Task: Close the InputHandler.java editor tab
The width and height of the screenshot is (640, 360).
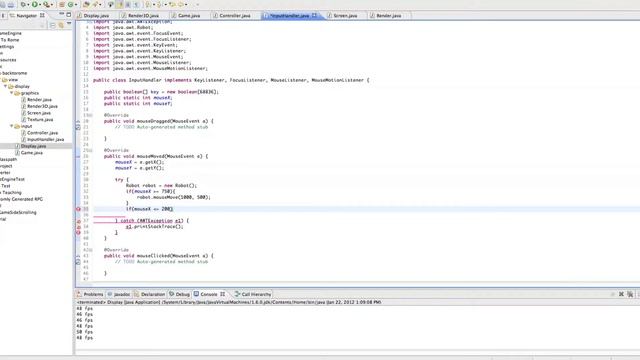Action: click(314, 16)
